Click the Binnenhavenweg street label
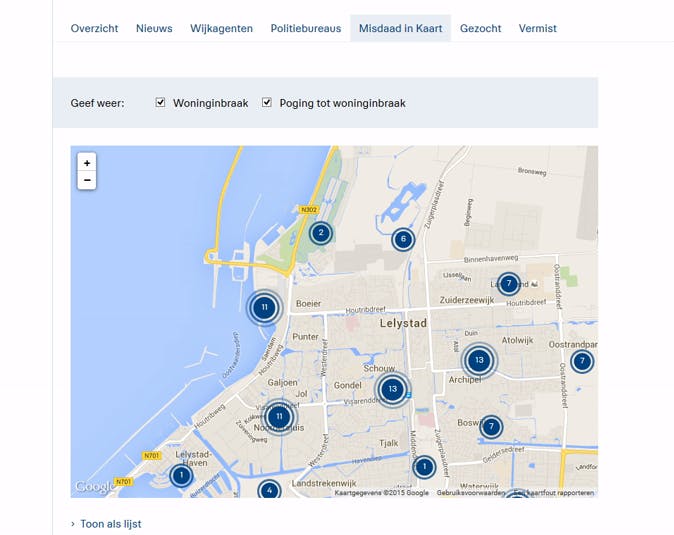Image resolution: width=674 pixels, height=535 pixels. point(491,259)
